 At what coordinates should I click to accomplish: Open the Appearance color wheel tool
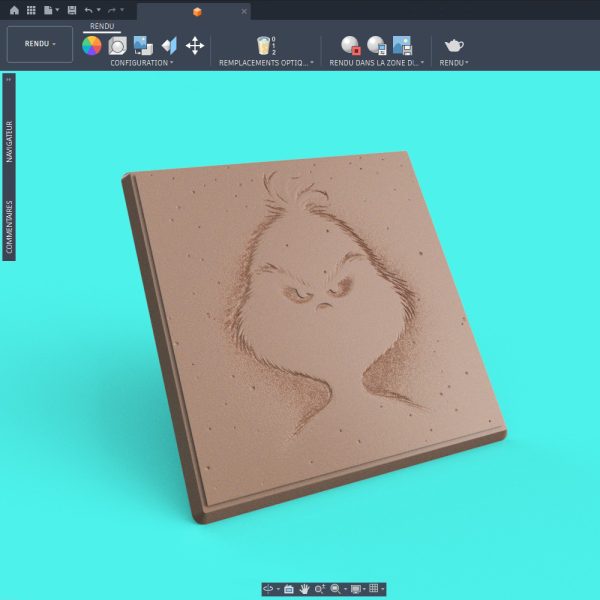click(x=92, y=46)
